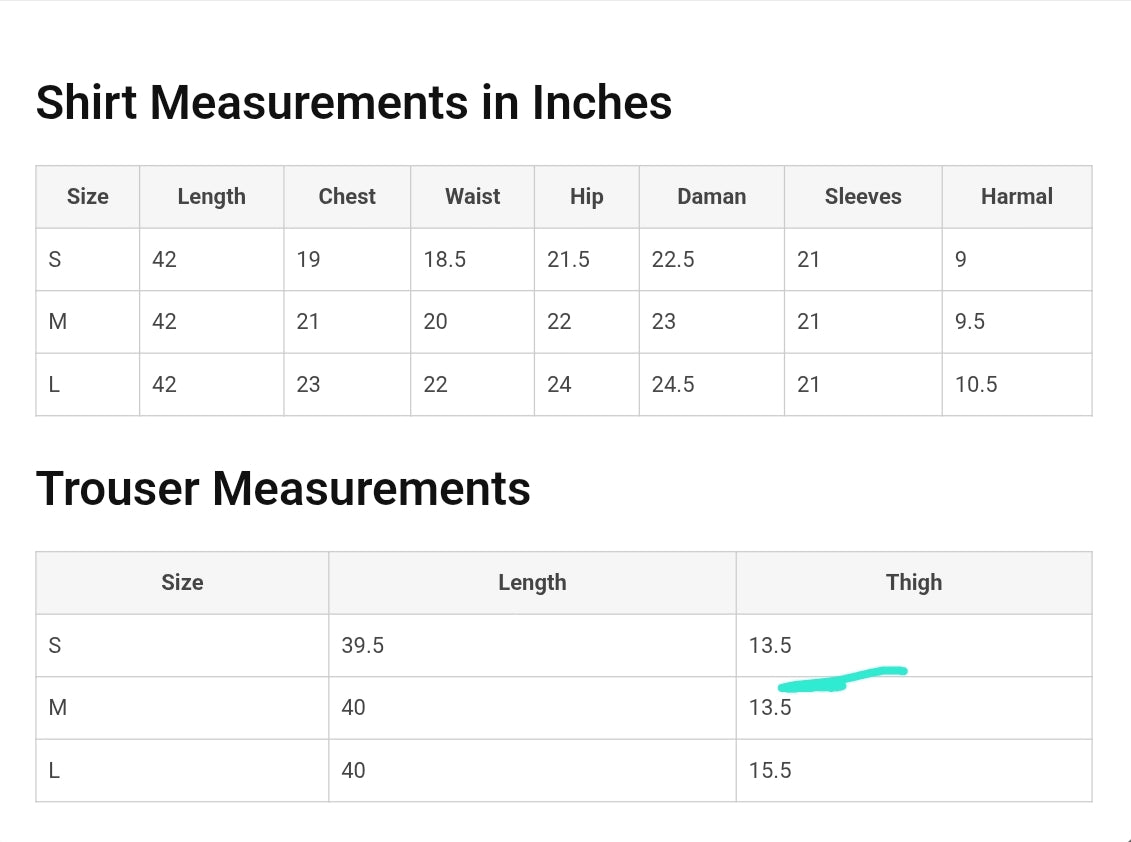This screenshot has height=842, width=1131.
Task: Click the Length header in trouser table
Action: click(x=532, y=583)
